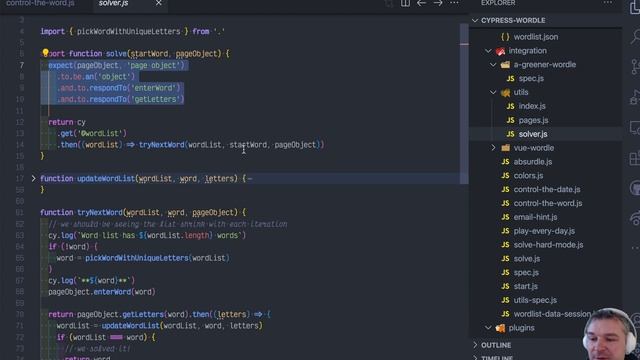Screen dimensions: 640x360
Task: Switch to the control-the-word.js editor tab
Action: [x=40, y=3]
